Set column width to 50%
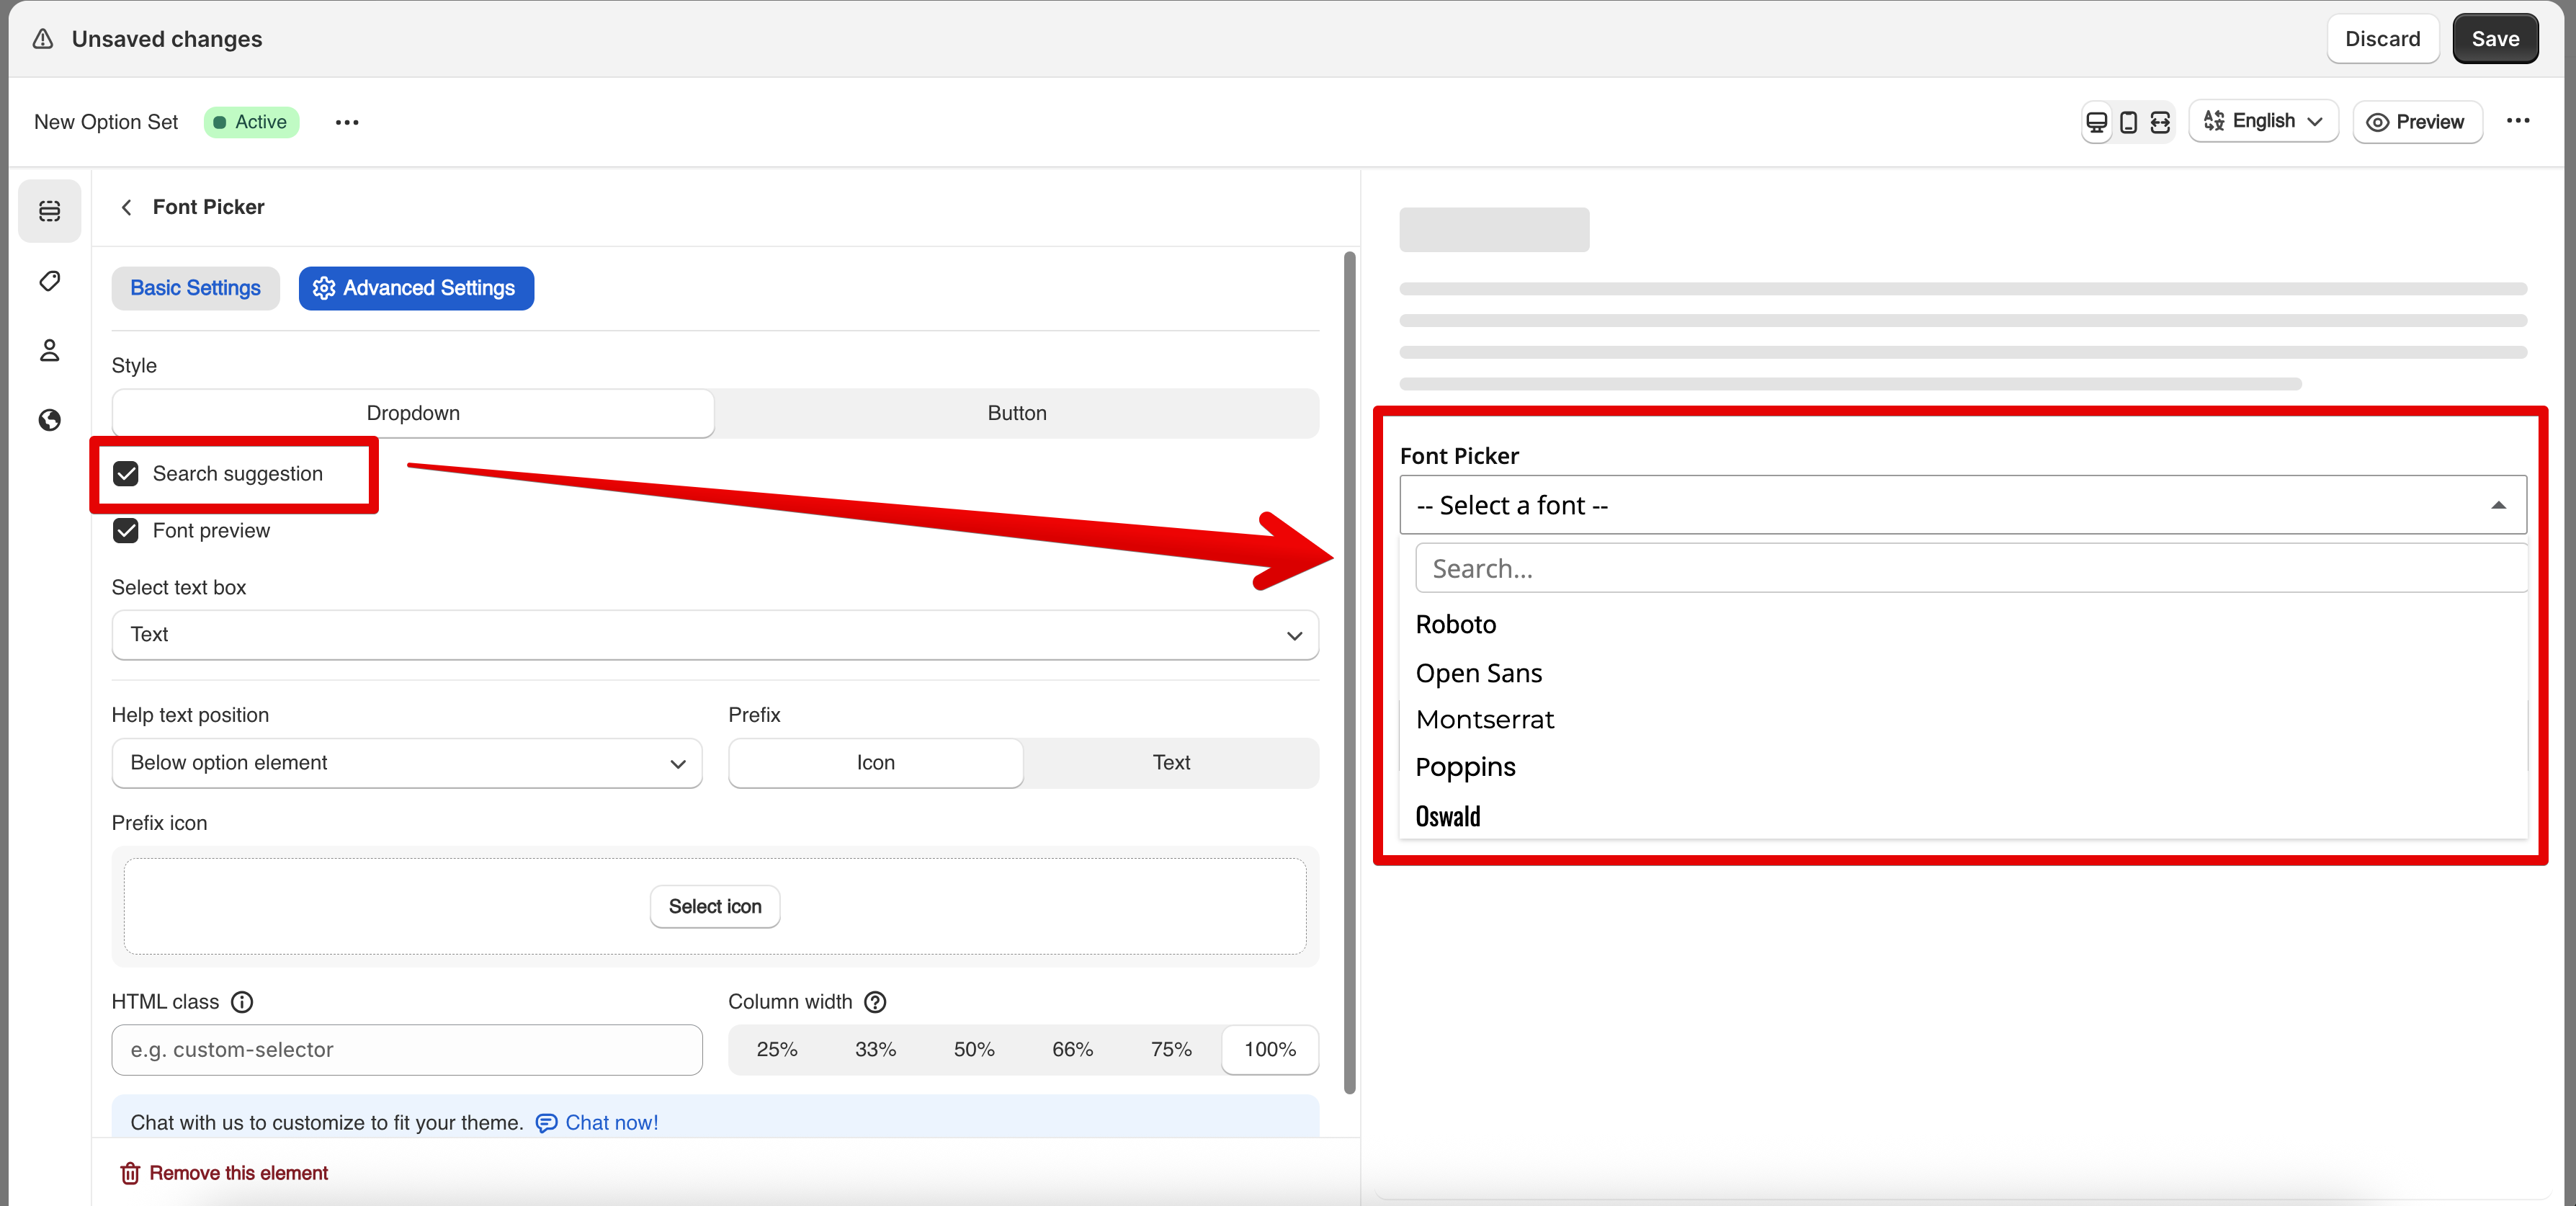Screen dimensions: 2576x1206 point(973,1050)
